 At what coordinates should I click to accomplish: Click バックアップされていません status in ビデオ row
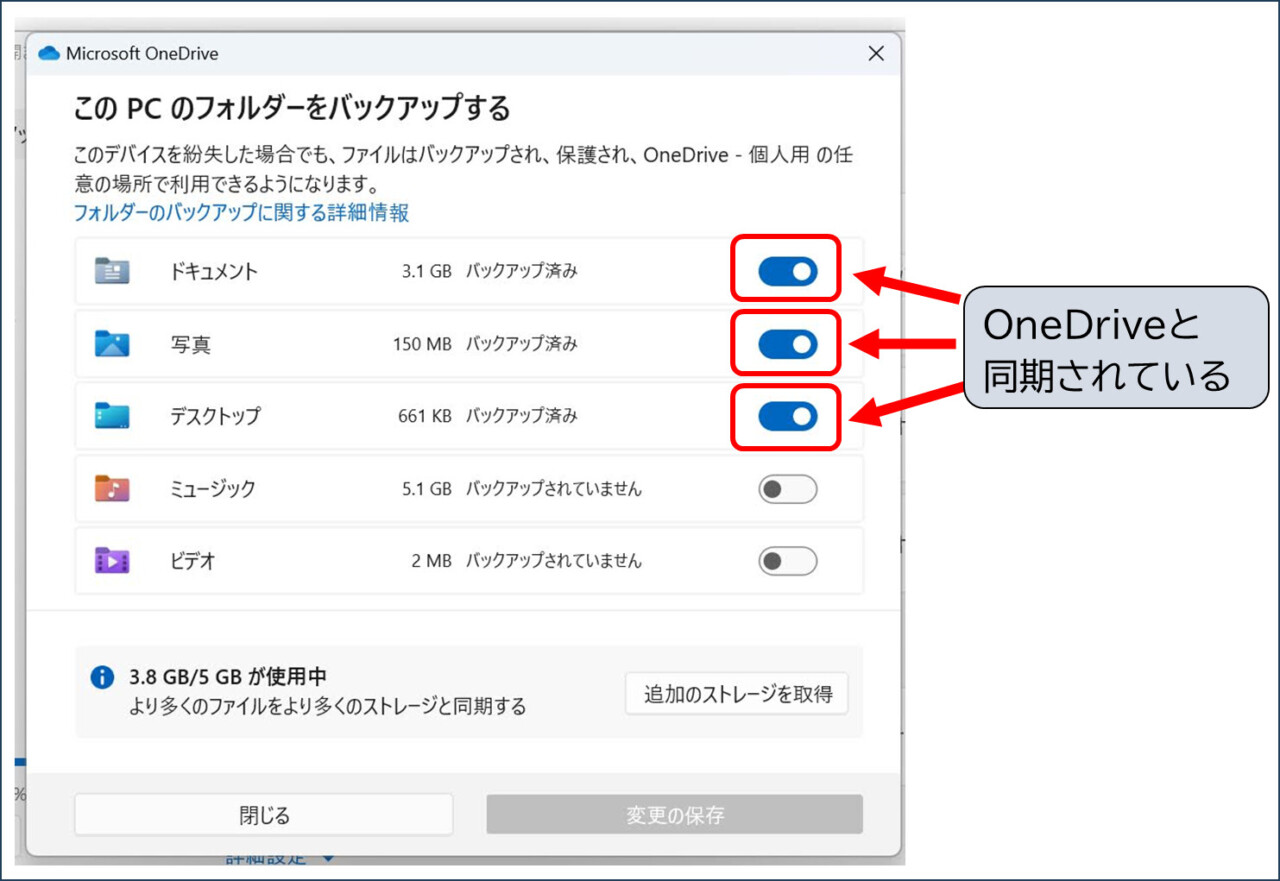click(553, 561)
